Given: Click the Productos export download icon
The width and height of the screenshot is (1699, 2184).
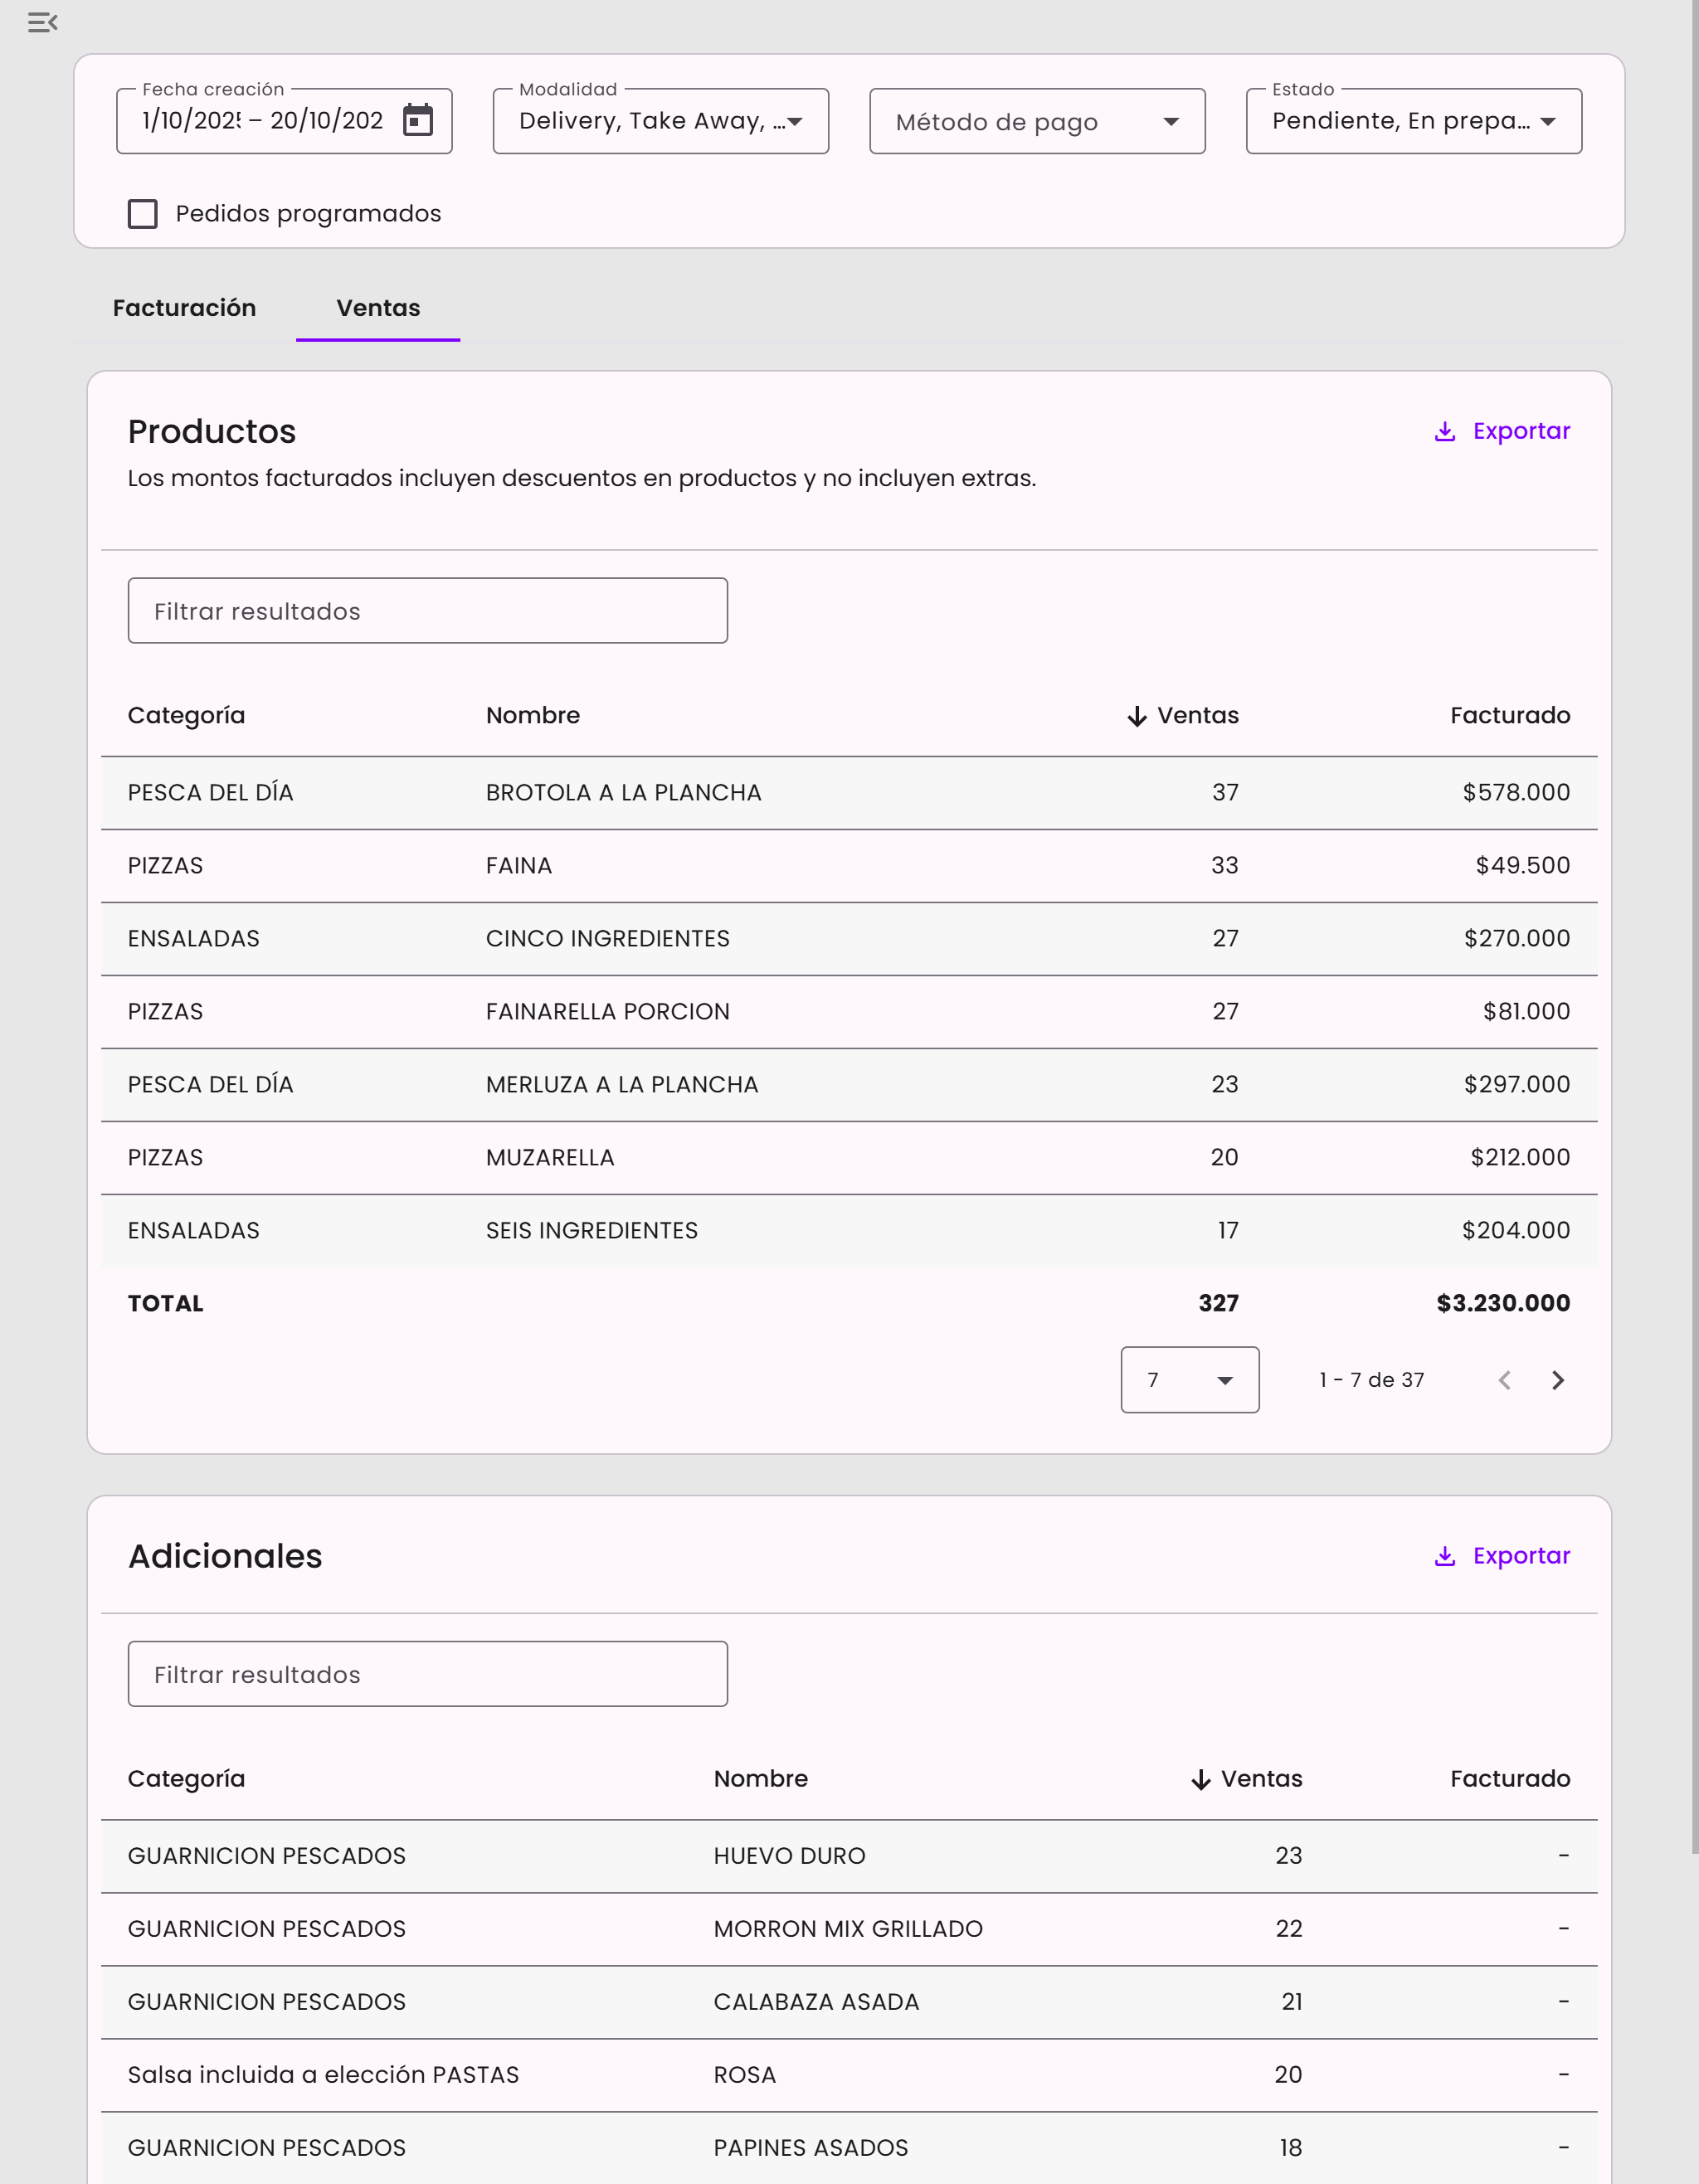Looking at the screenshot, I should (1444, 431).
